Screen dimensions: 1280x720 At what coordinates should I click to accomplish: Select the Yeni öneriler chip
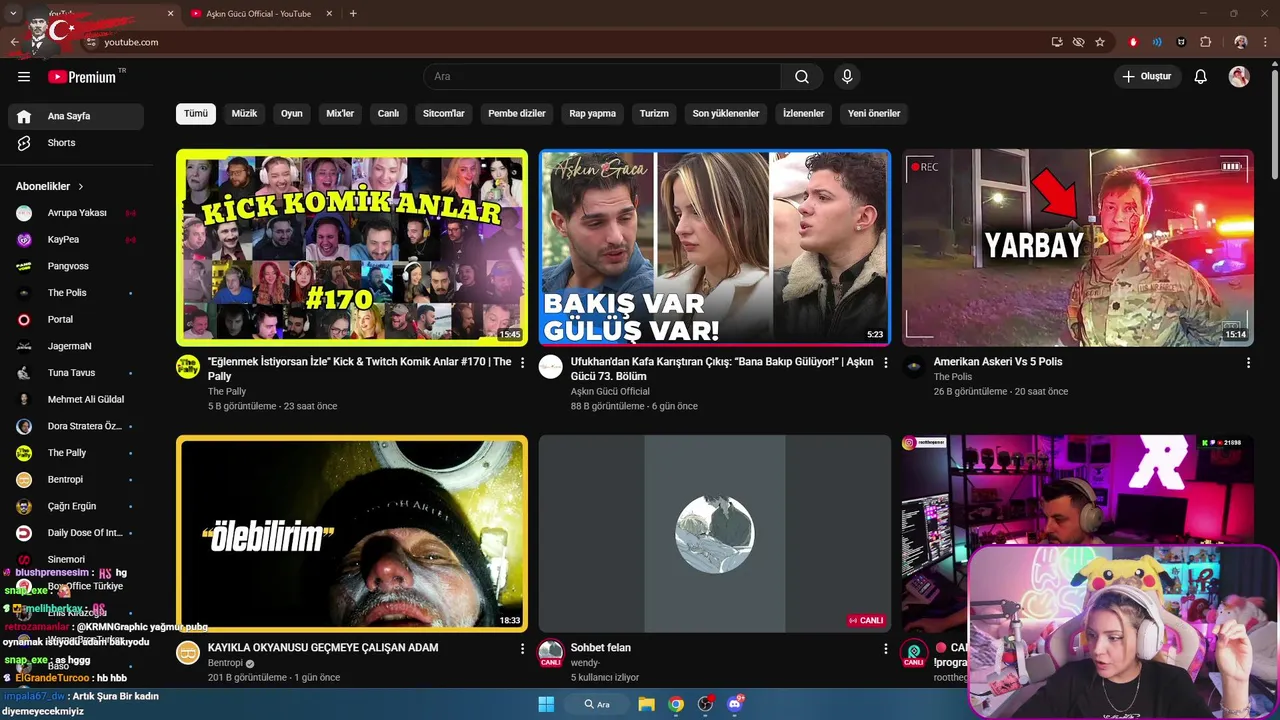pyautogui.click(x=874, y=113)
